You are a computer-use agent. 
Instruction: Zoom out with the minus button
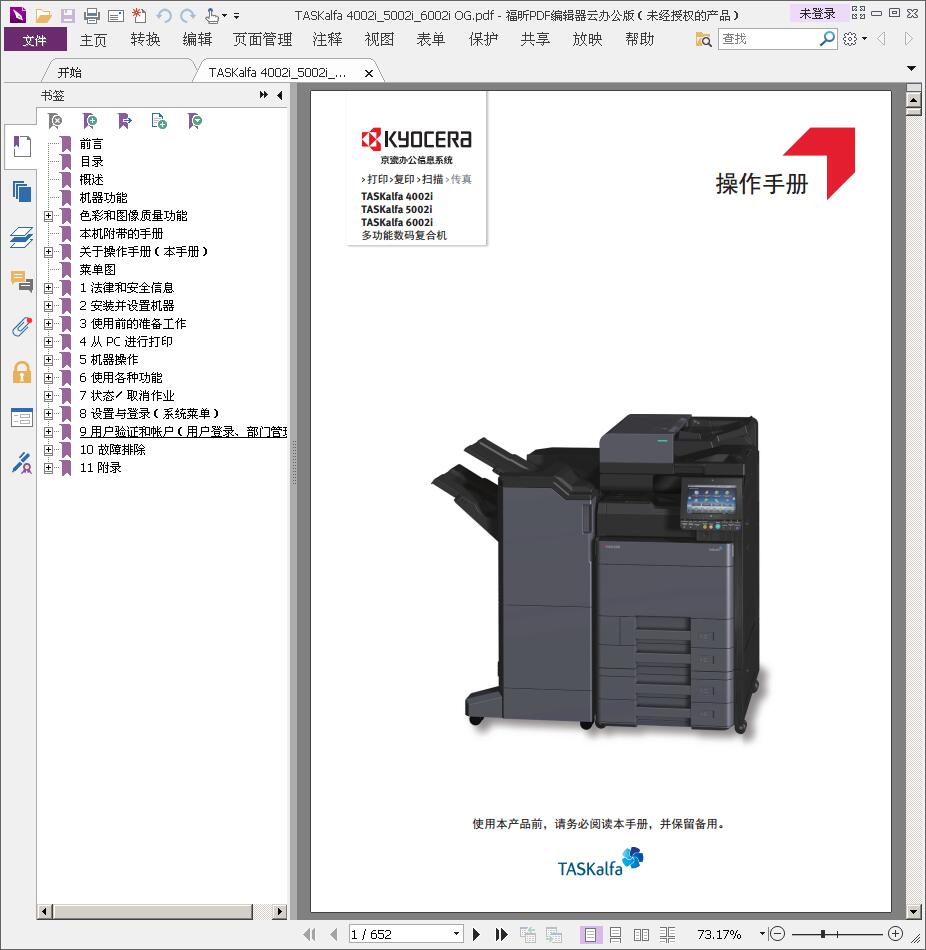[777, 934]
